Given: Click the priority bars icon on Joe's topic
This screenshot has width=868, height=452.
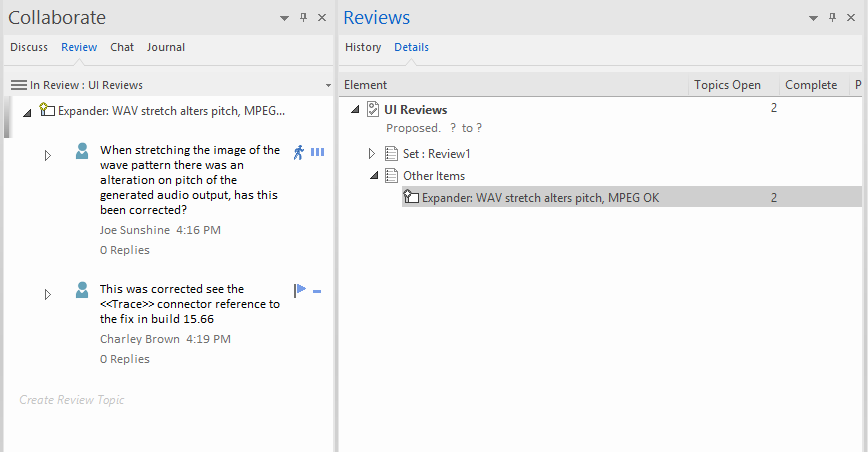Looking at the screenshot, I should [317, 152].
